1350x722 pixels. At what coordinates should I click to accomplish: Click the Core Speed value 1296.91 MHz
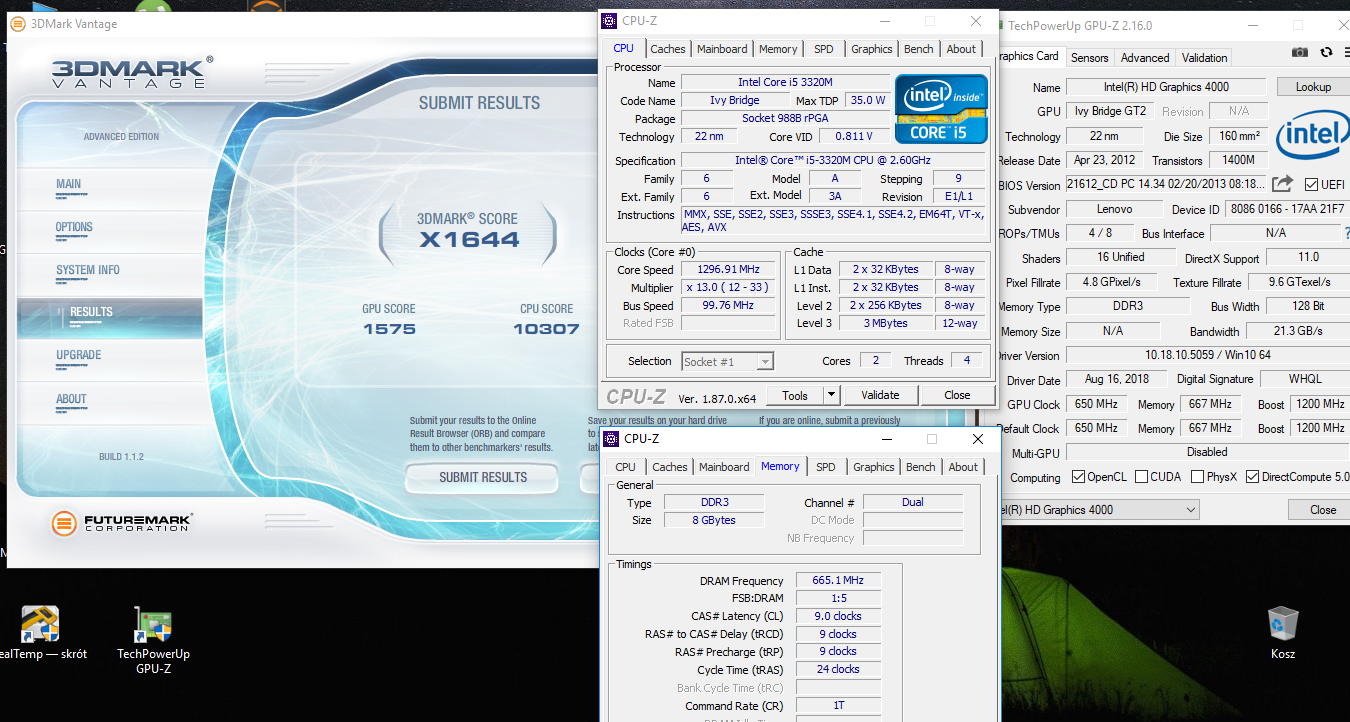tap(729, 270)
